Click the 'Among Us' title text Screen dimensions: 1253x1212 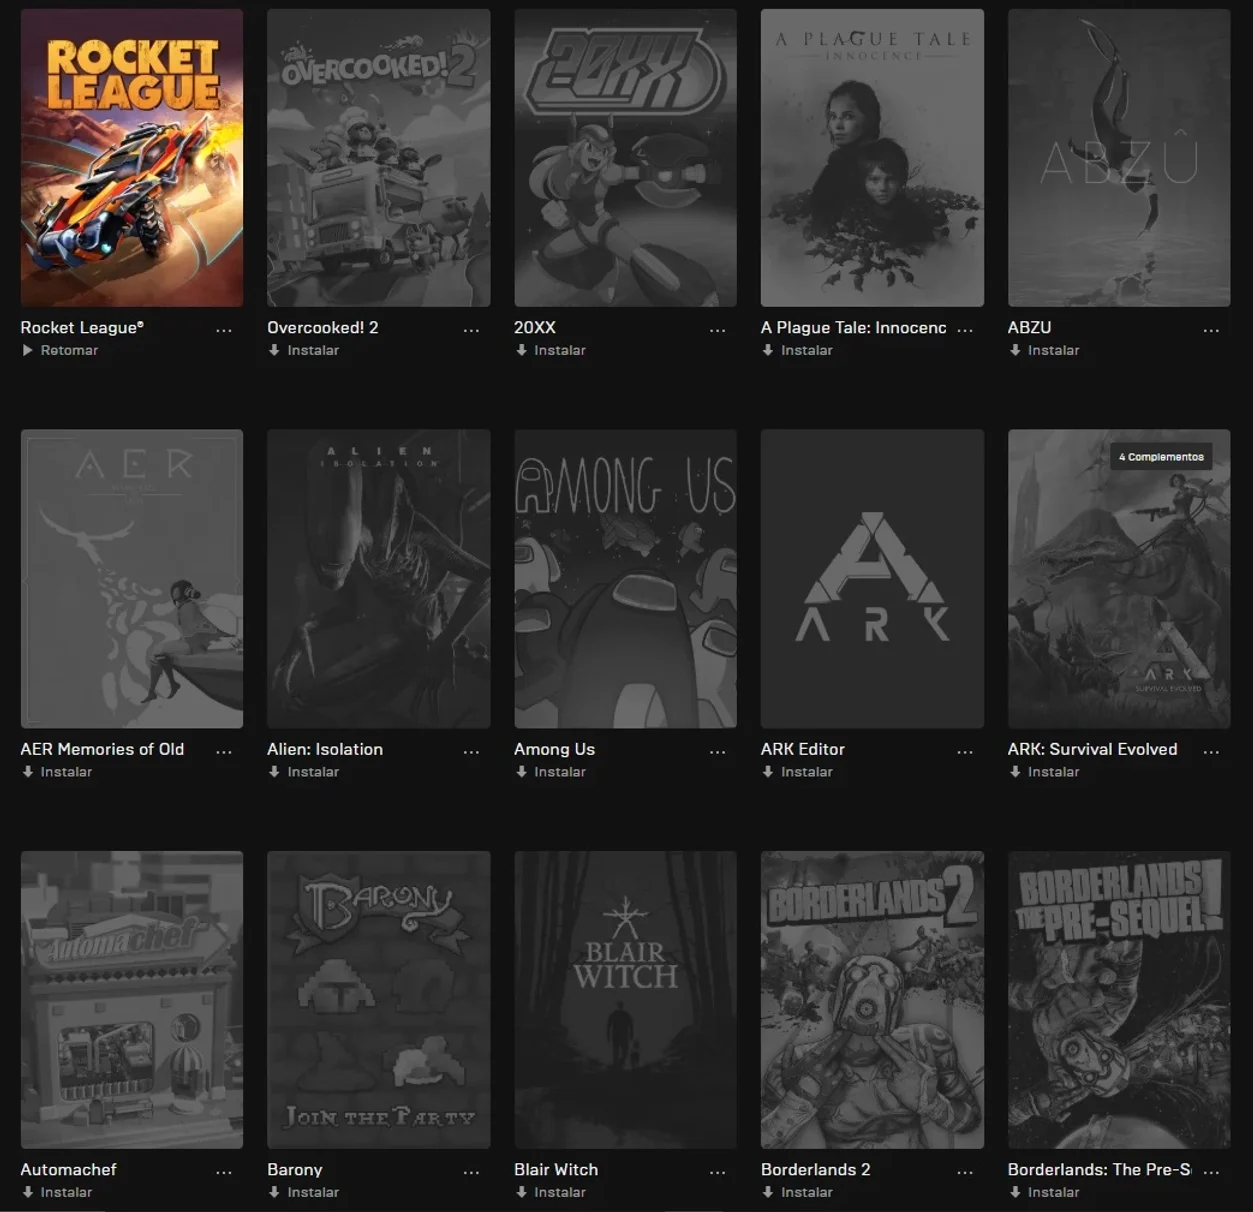click(x=554, y=749)
